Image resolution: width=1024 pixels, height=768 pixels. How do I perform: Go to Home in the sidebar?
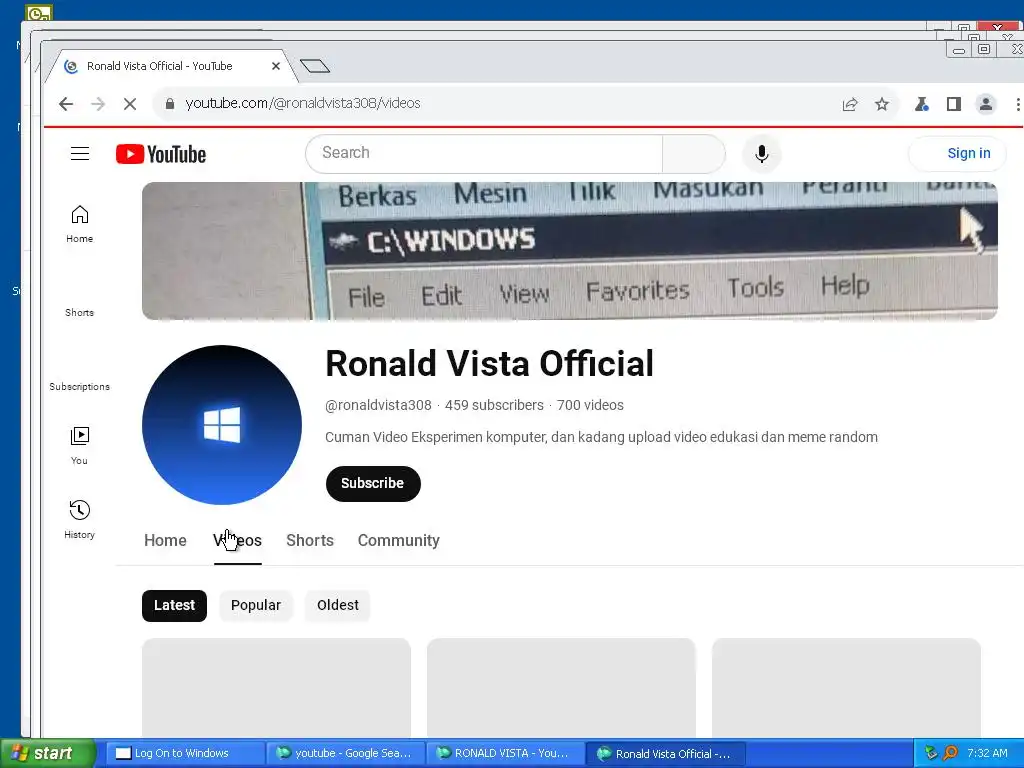tap(80, 224)
